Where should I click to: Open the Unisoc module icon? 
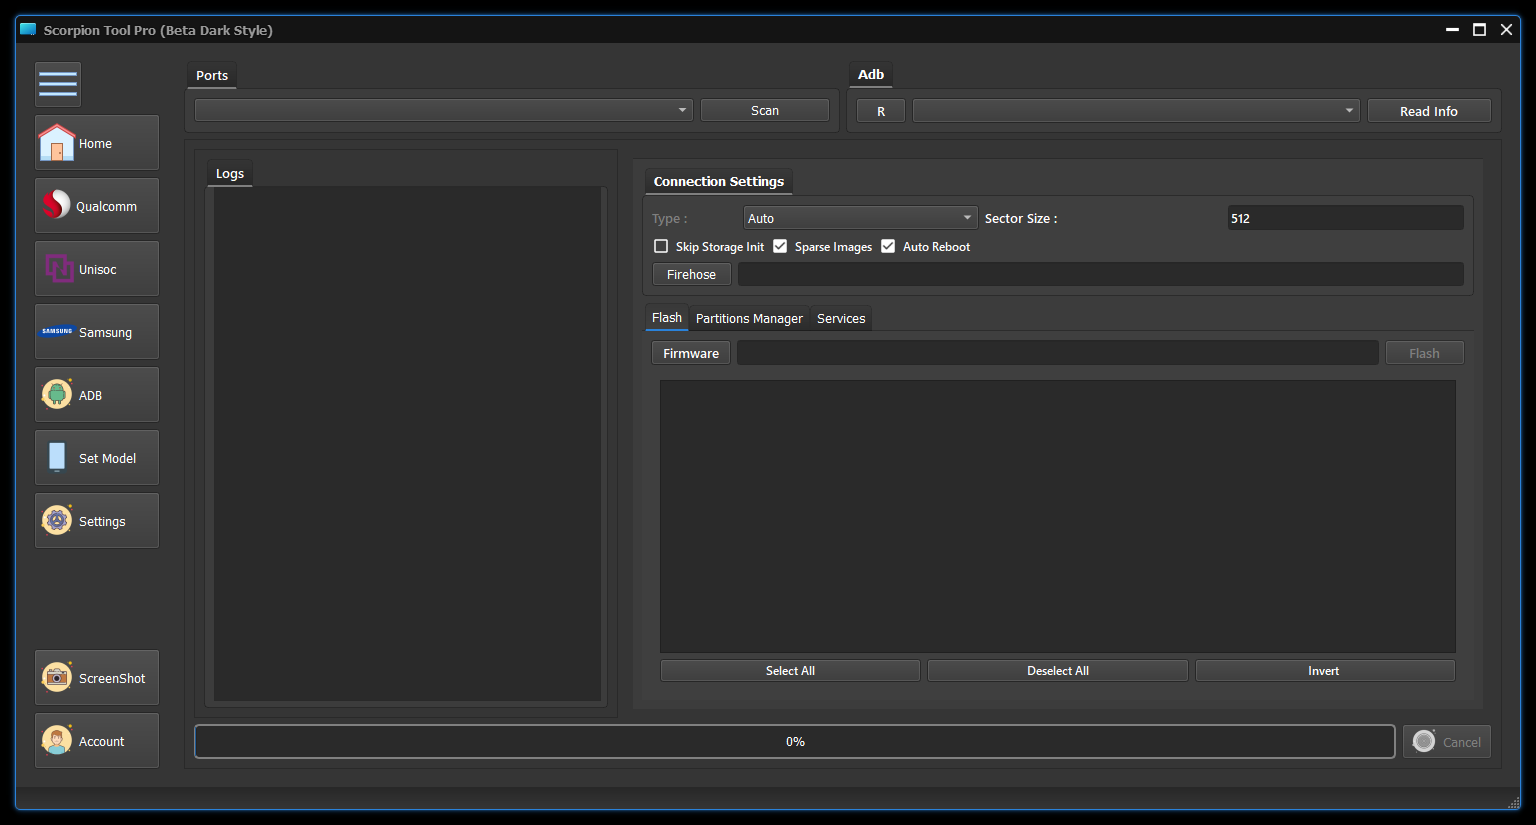click(x=59, y=269)
